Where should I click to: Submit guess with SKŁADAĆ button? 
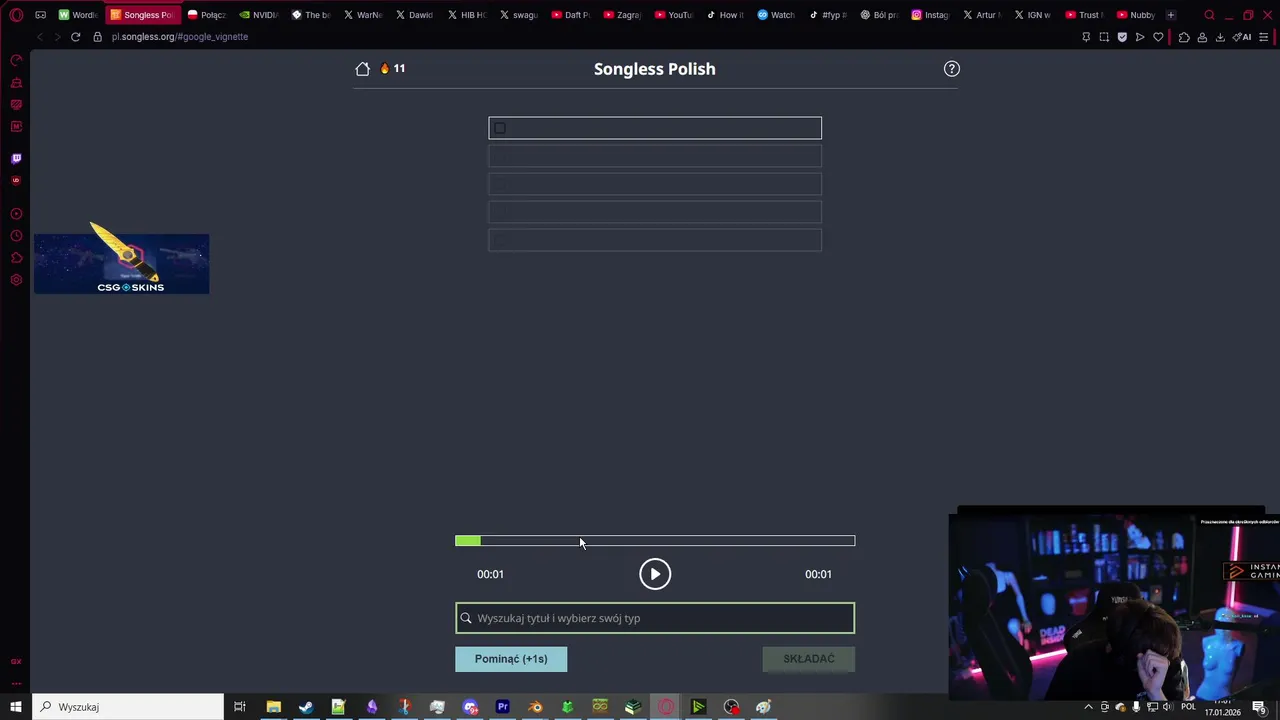[x=809, y=659]
